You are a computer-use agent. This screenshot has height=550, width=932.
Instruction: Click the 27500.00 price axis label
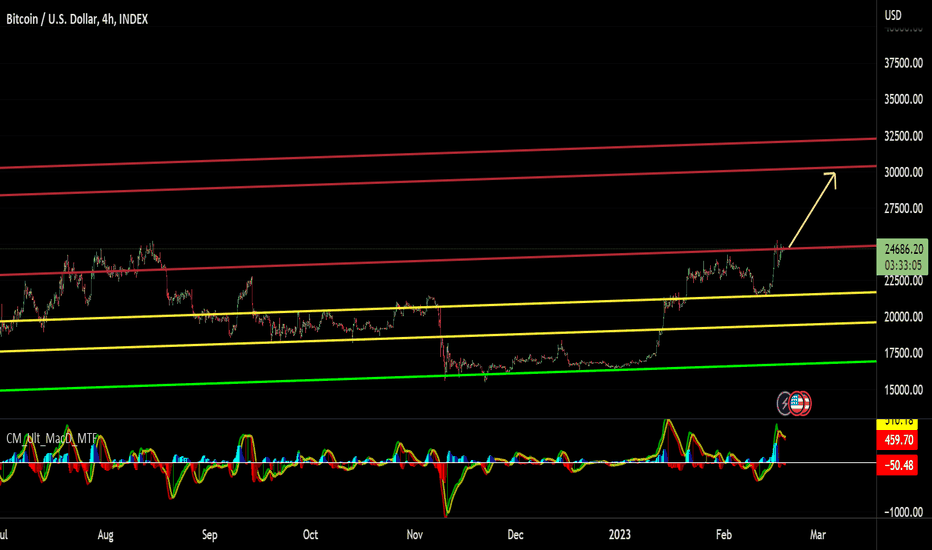[x=903, y=209]
